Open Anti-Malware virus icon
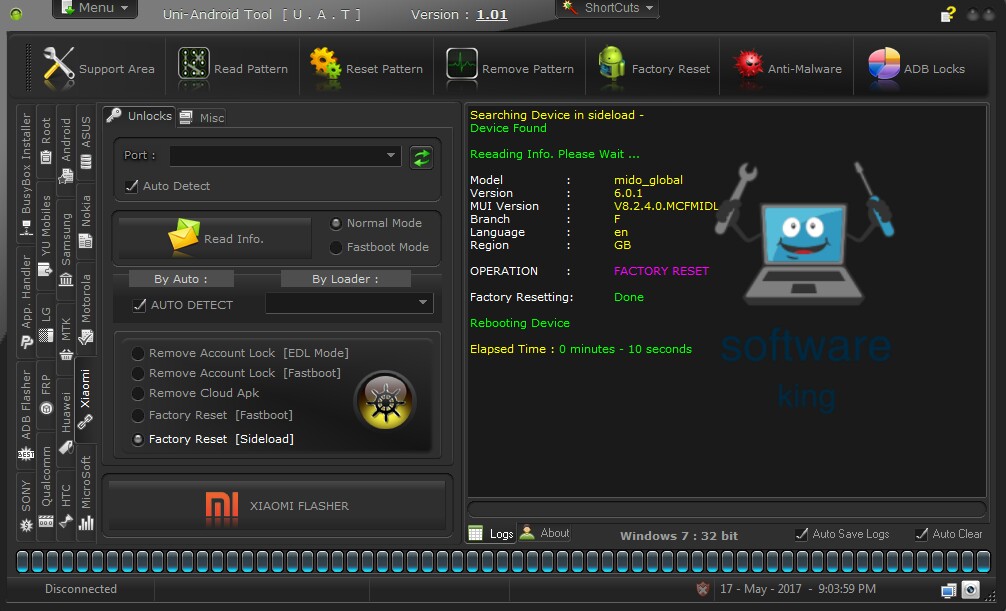Screen dimensions: 1006x611 point(748,65)
